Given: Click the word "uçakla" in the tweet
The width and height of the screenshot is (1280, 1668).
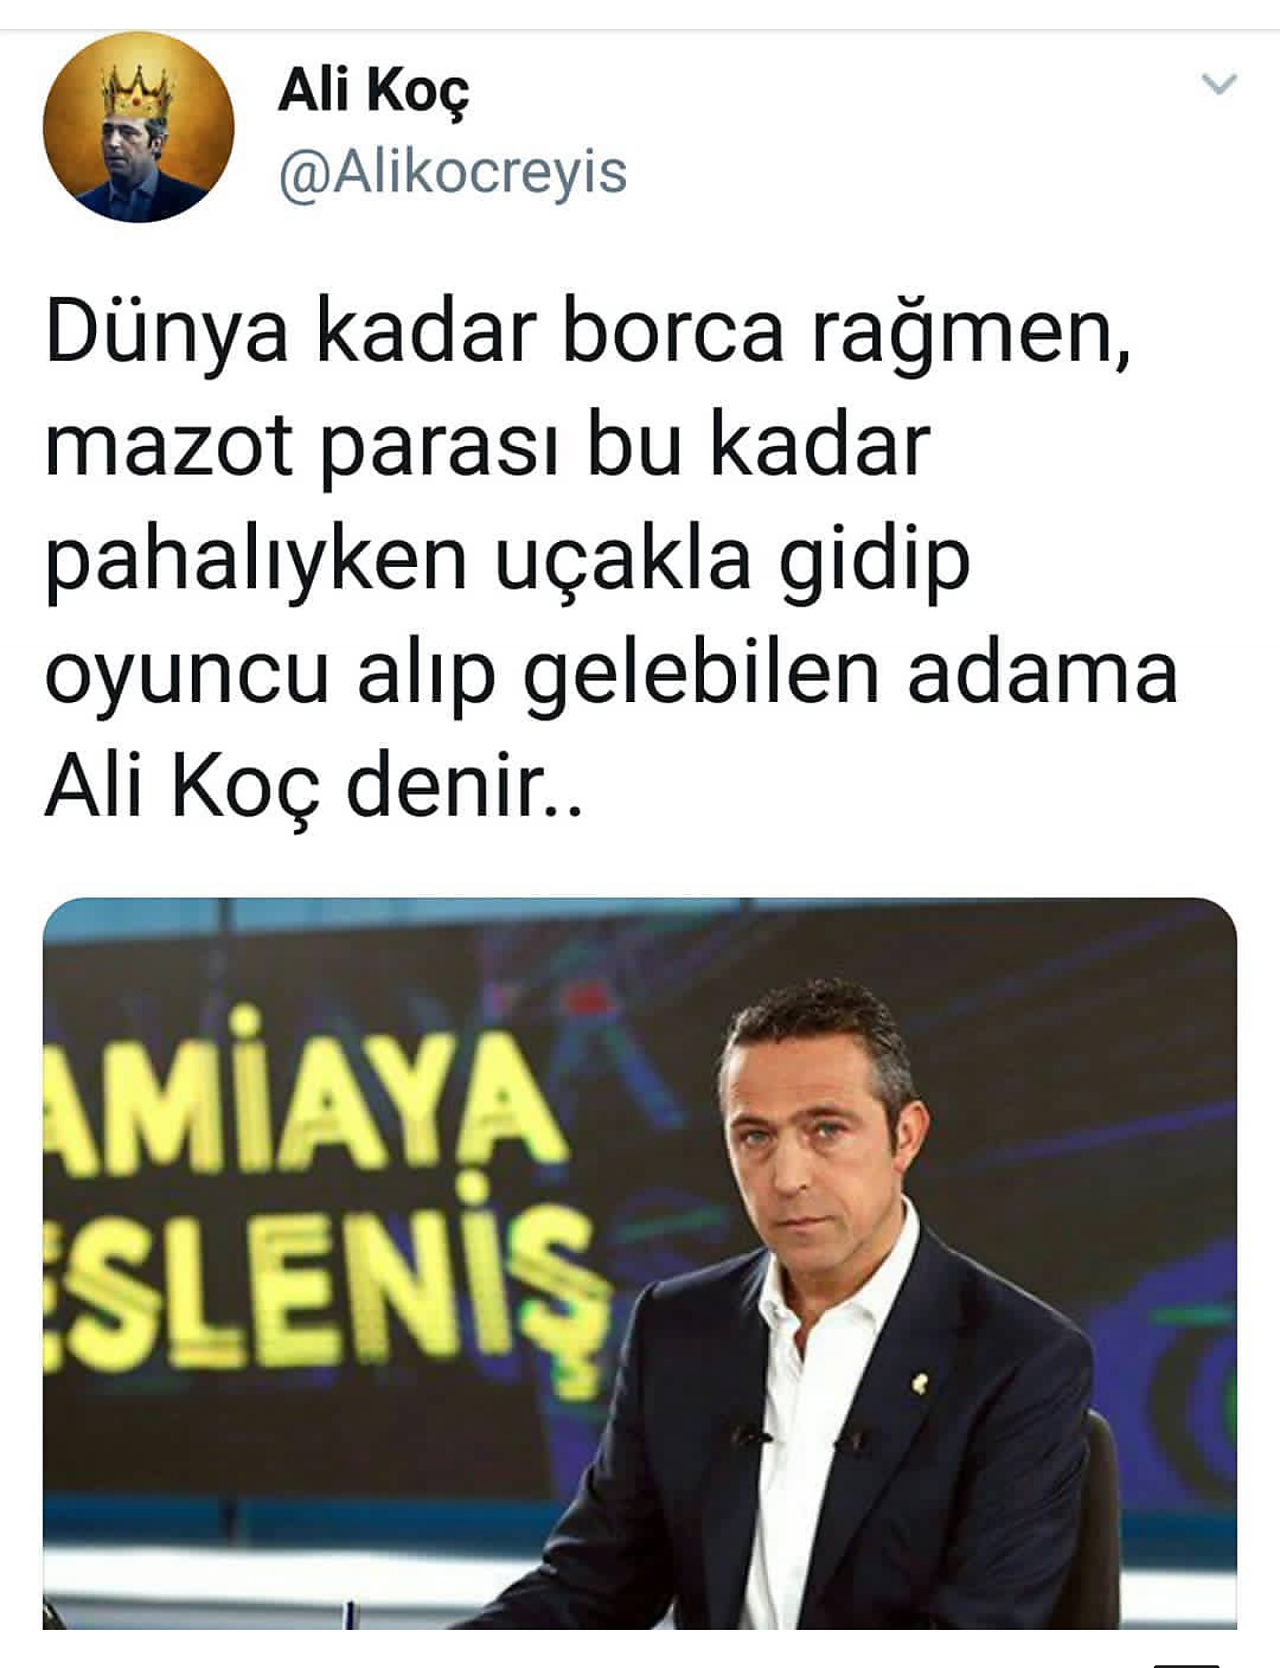Looking at the screenshot, I should point(623,562).
